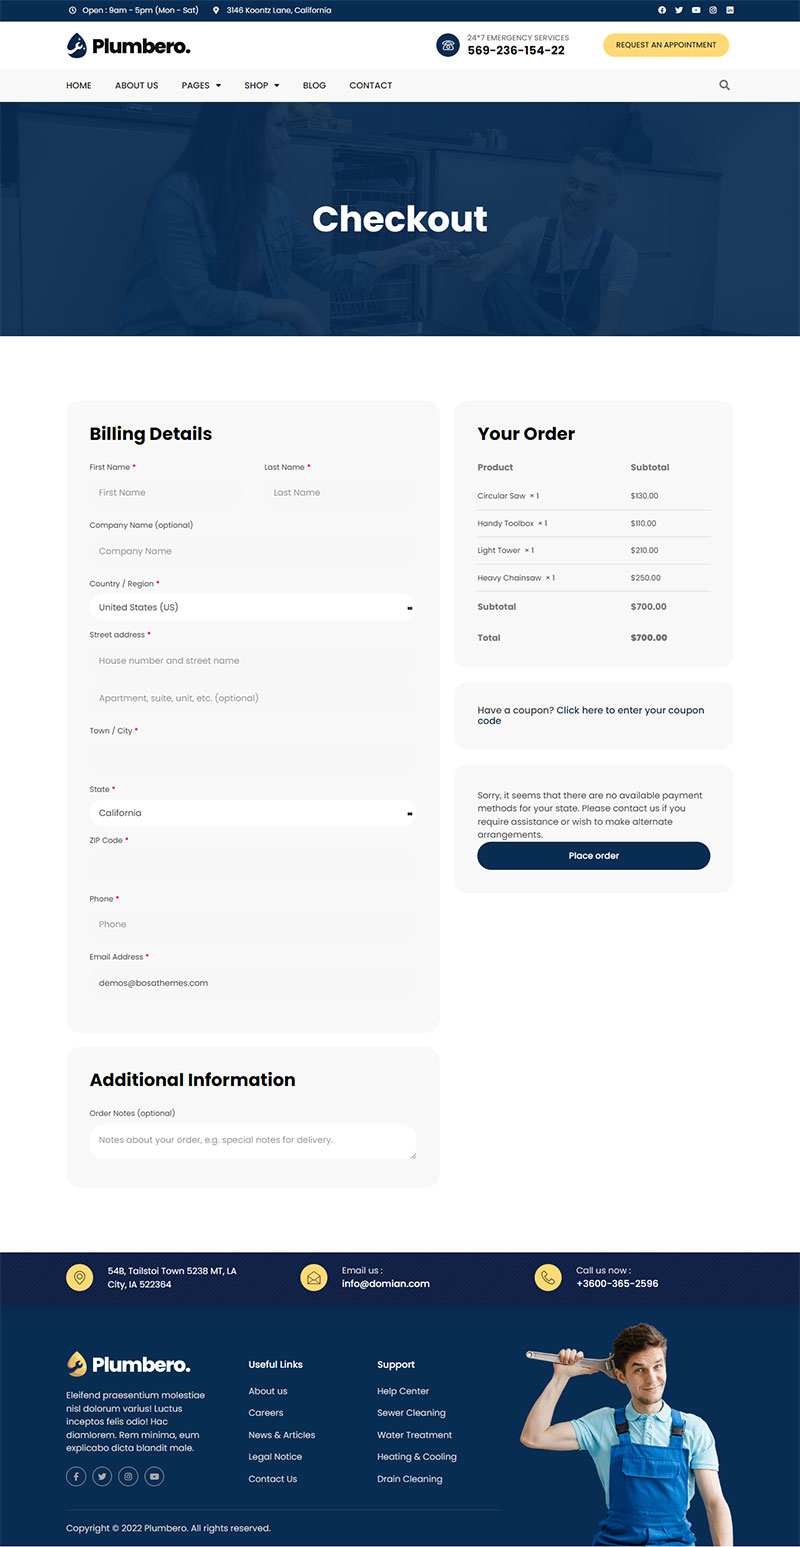Open the Country / Region dropdown
Screen dimensions: 800x1547
(x=252, y=607)
